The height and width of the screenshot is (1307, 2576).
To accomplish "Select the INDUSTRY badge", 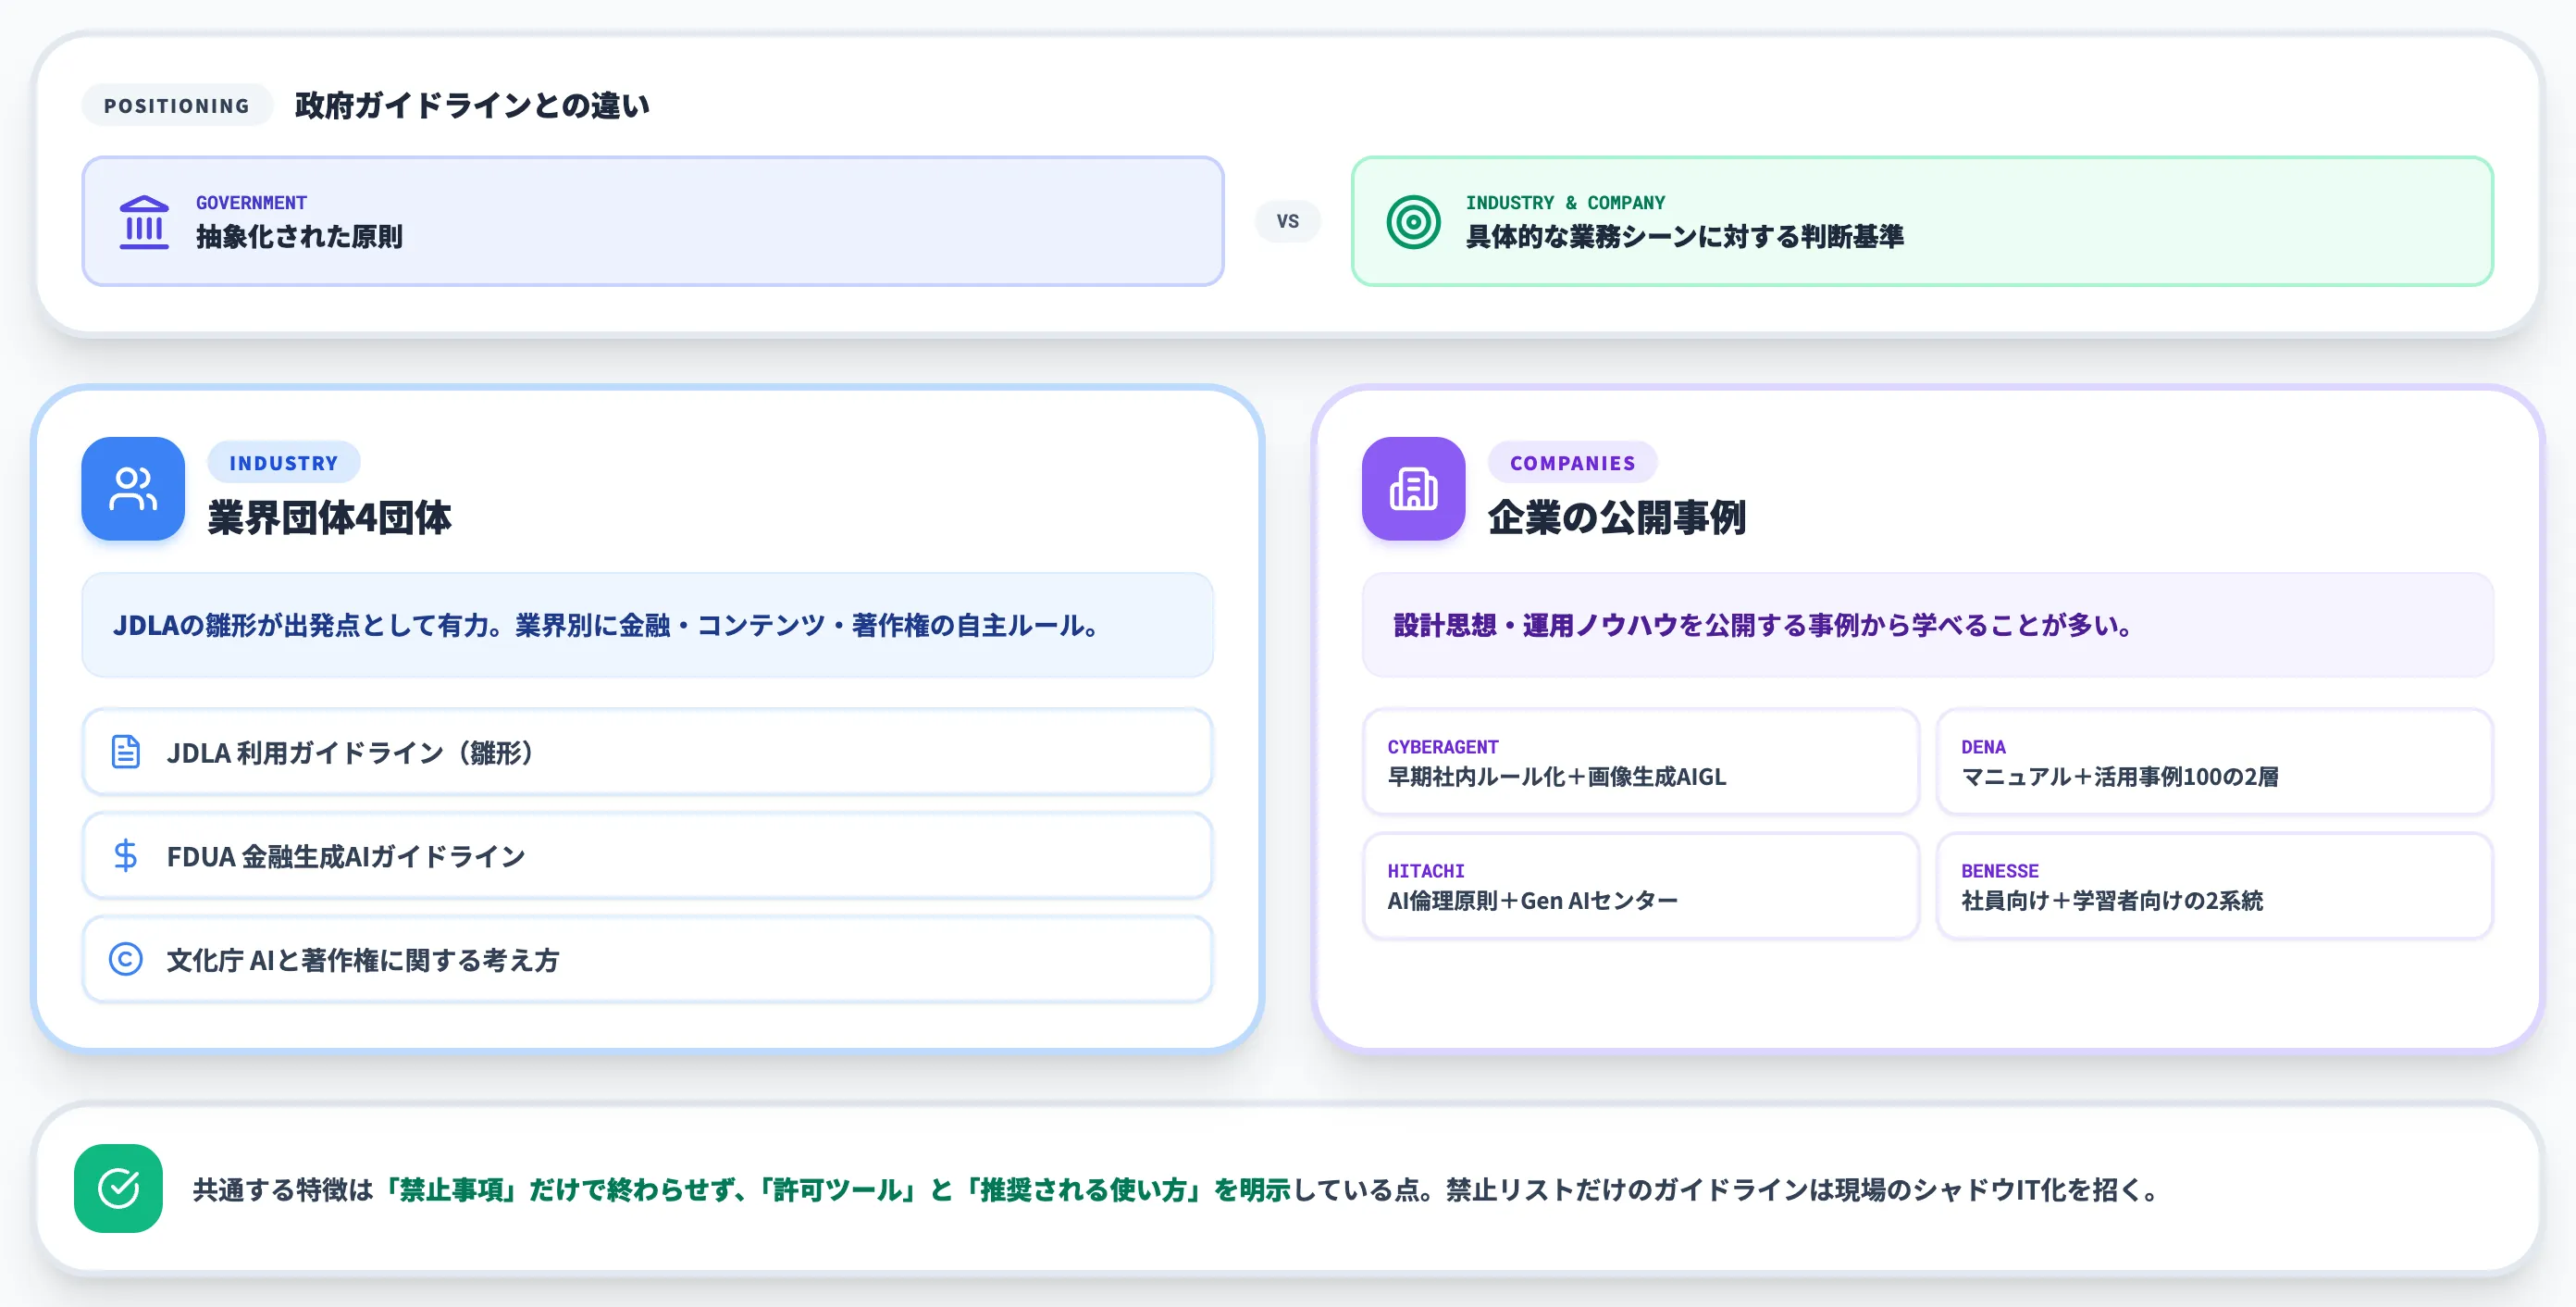I will click(284, 462).
